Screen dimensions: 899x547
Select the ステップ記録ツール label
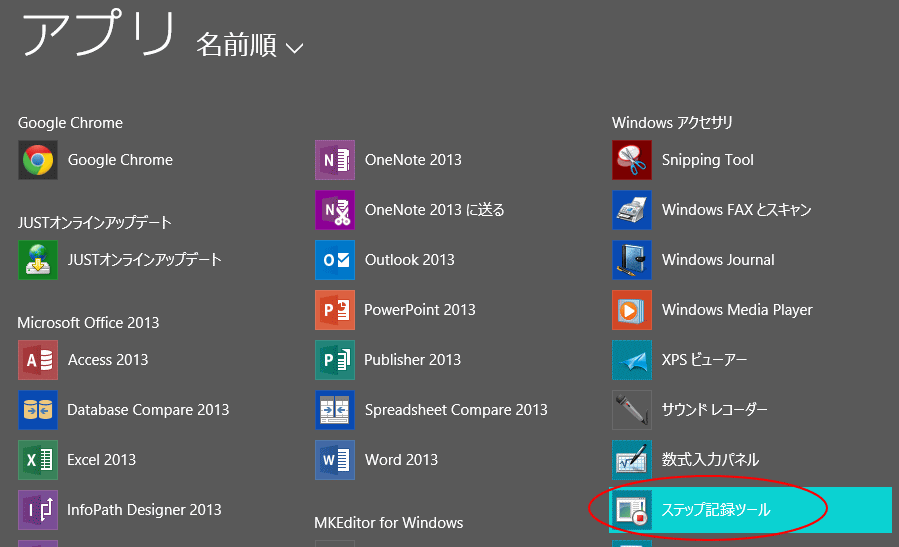click(x=716, y=510)
